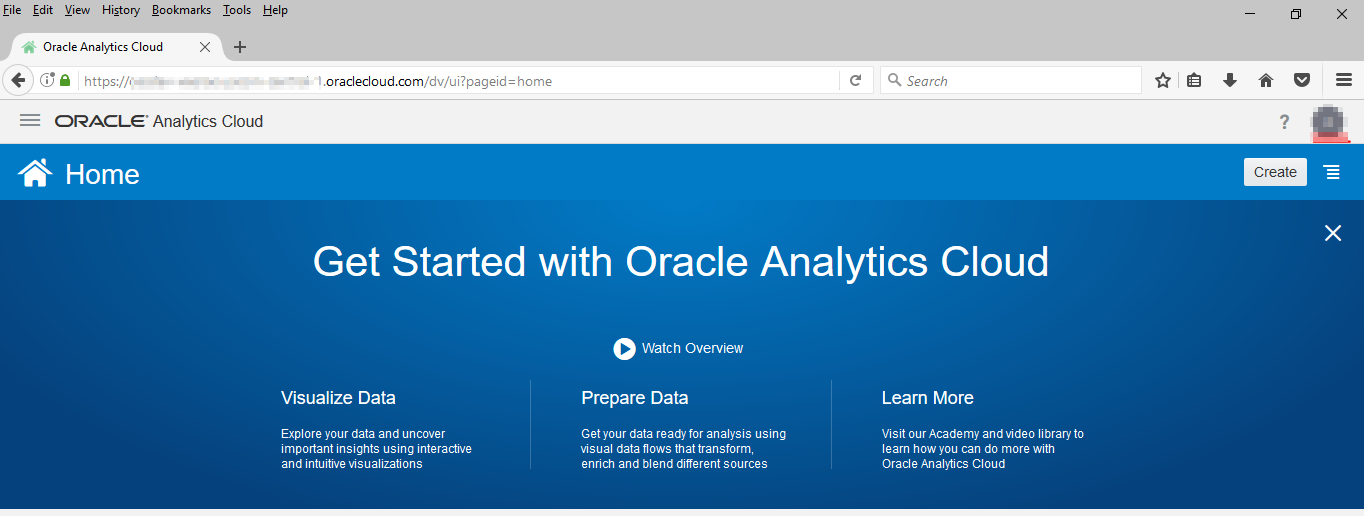Image resolution: width=1364 pixels, height=516 pixels.
Task: Open the Bookmarks menu
Action: tap(181, 10)
